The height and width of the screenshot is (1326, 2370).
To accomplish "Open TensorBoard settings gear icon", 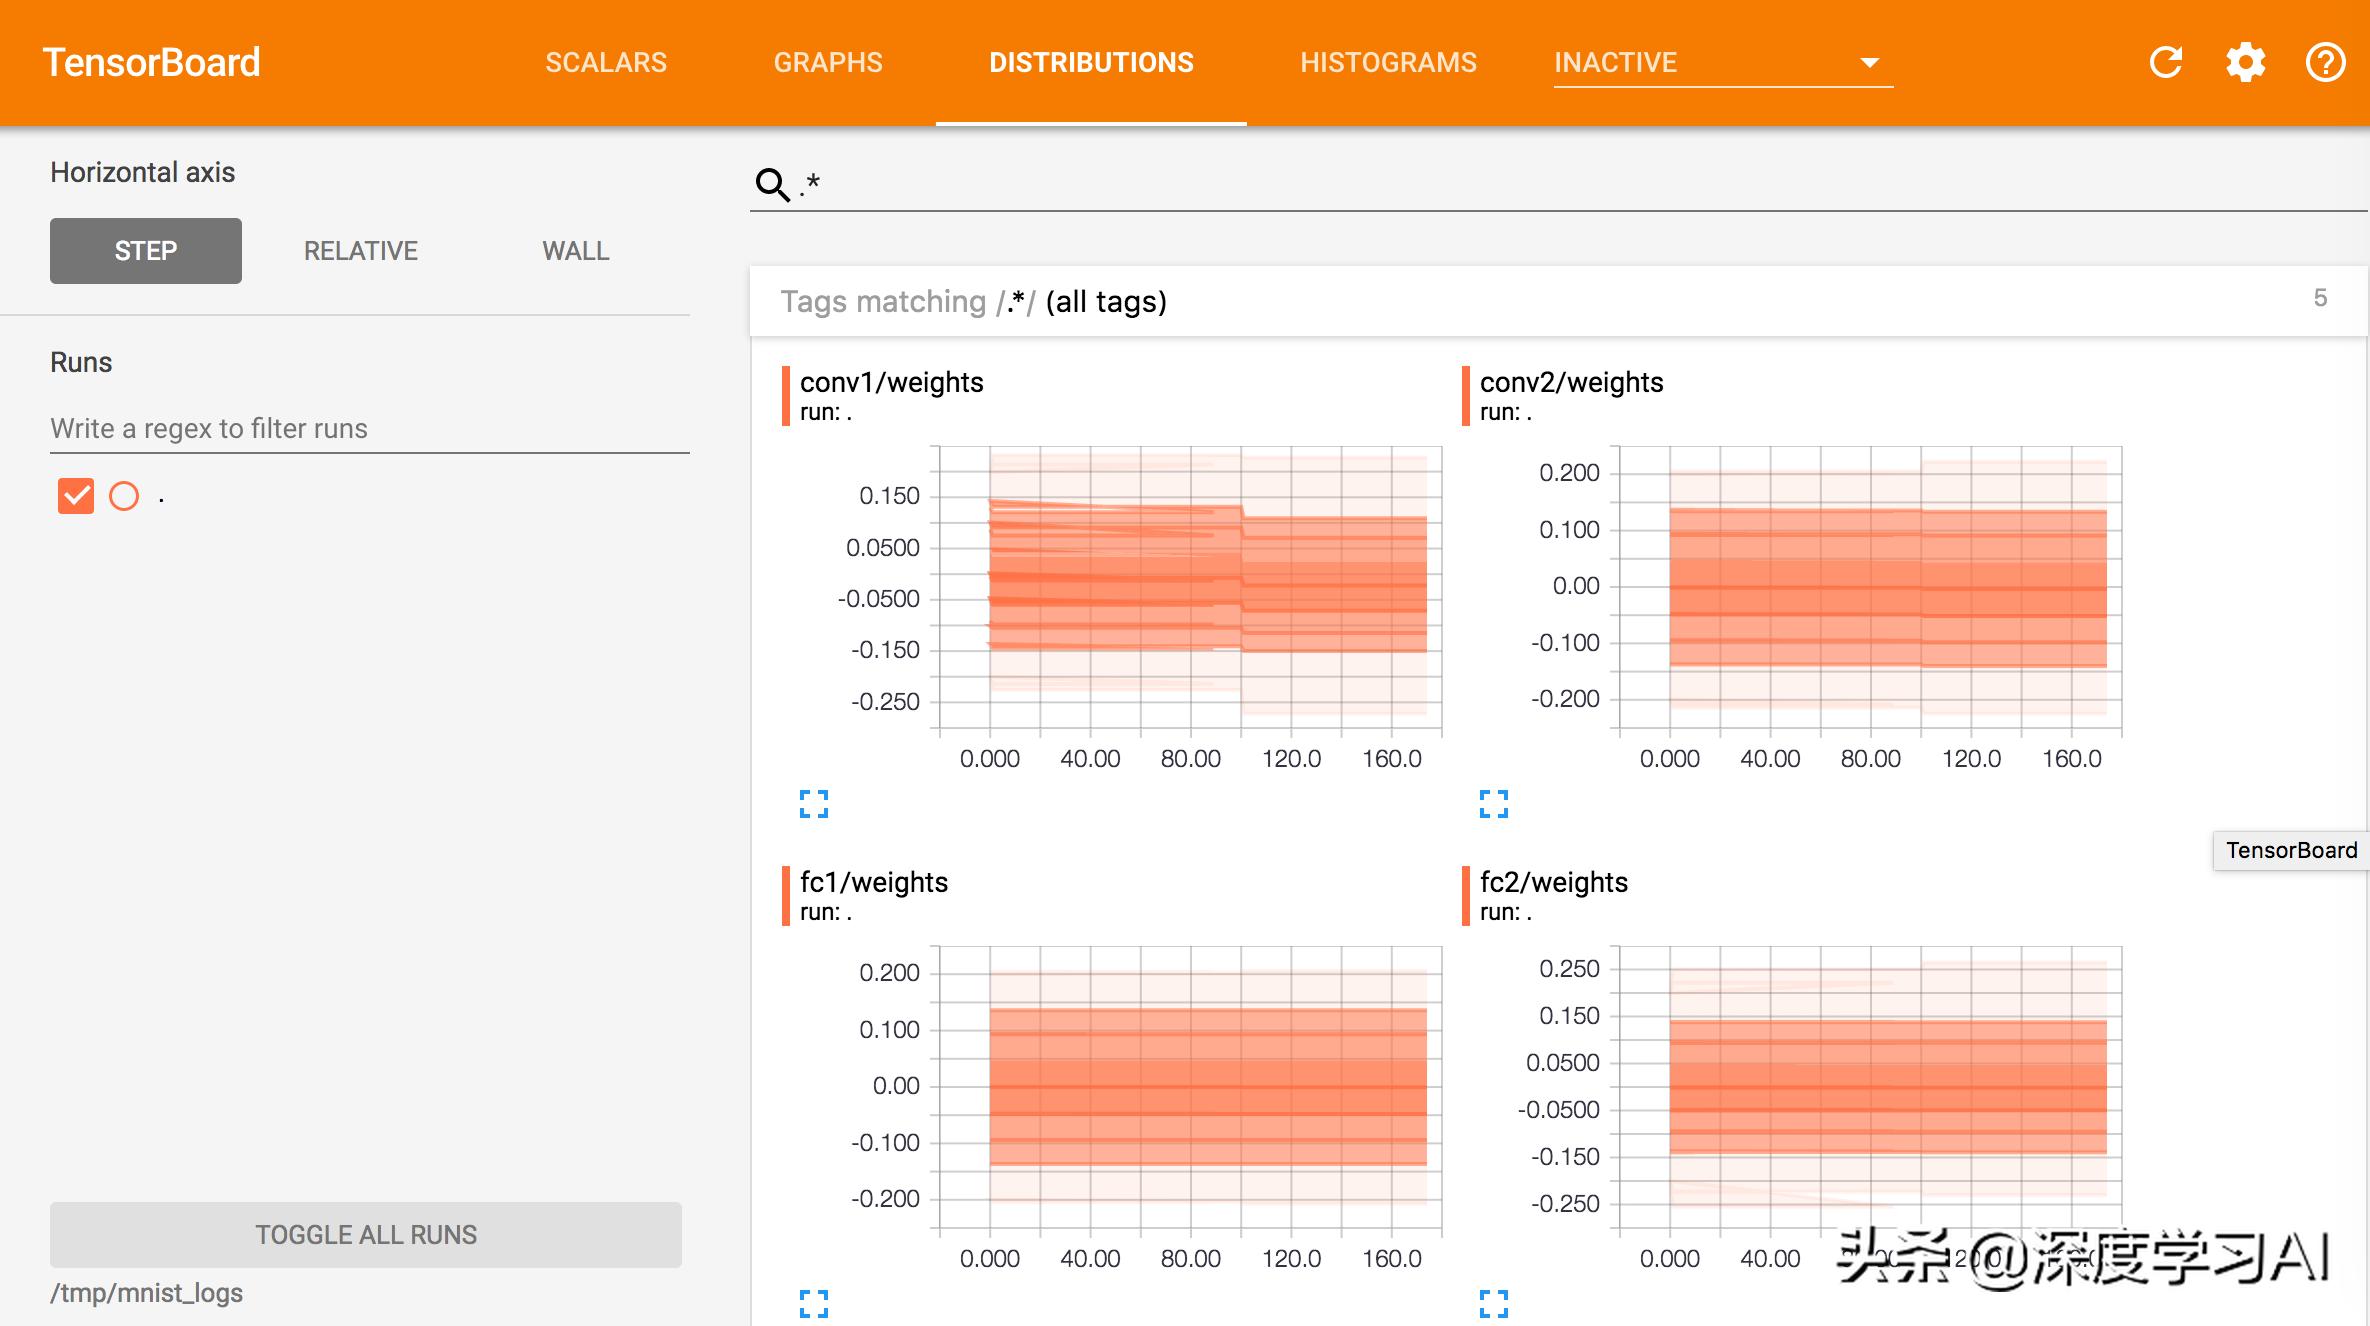I will point(2245,62).
